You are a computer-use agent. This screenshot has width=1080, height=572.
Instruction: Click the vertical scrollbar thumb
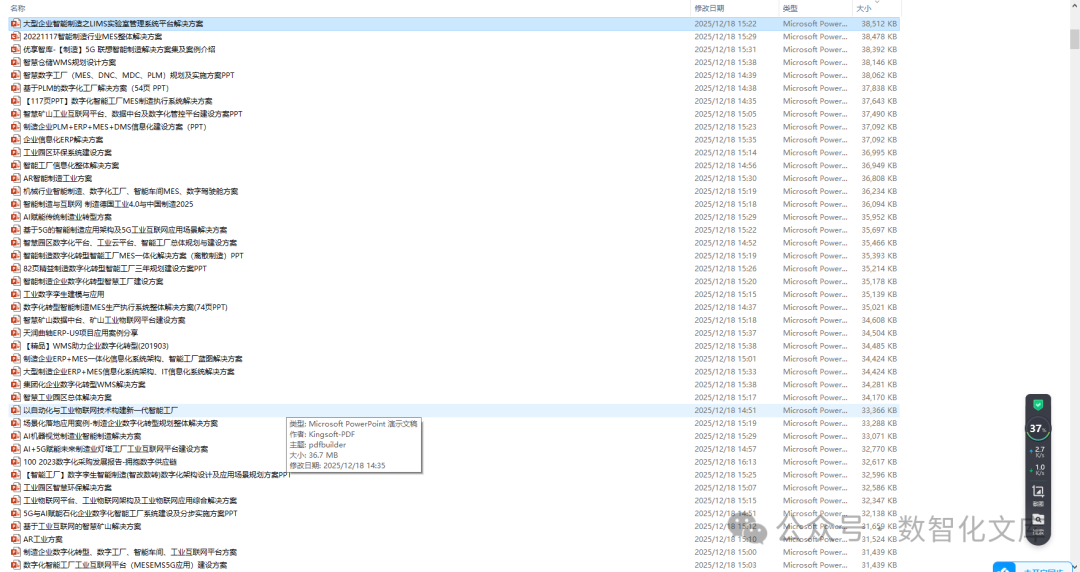(1074, 39)
